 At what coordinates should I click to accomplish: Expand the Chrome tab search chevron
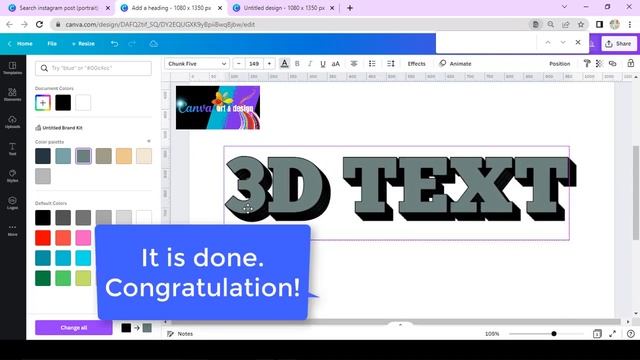564,7
